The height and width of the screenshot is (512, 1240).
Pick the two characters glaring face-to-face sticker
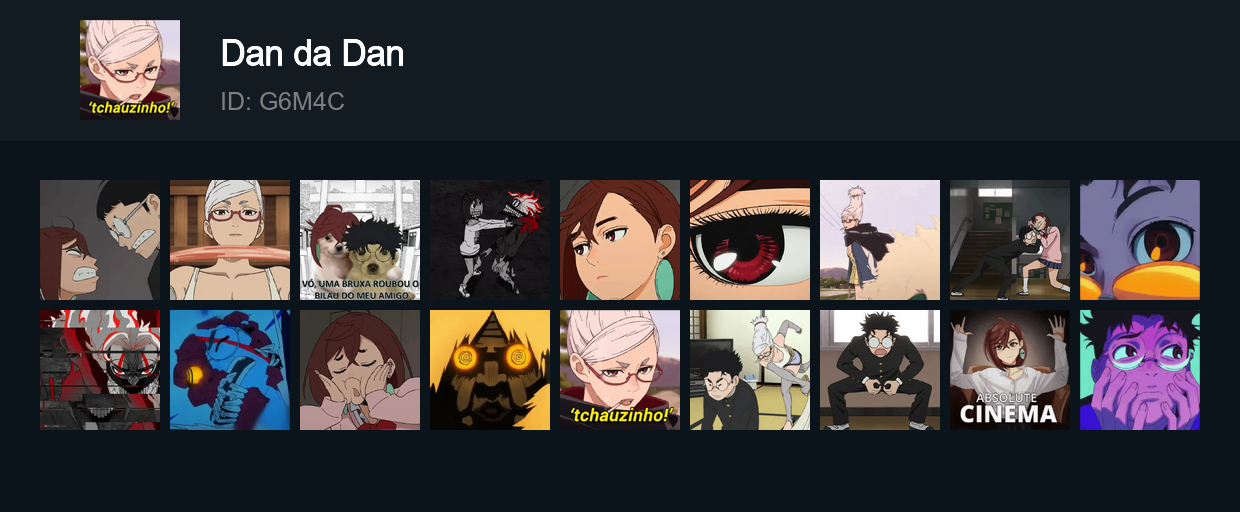tap(100, 240)
